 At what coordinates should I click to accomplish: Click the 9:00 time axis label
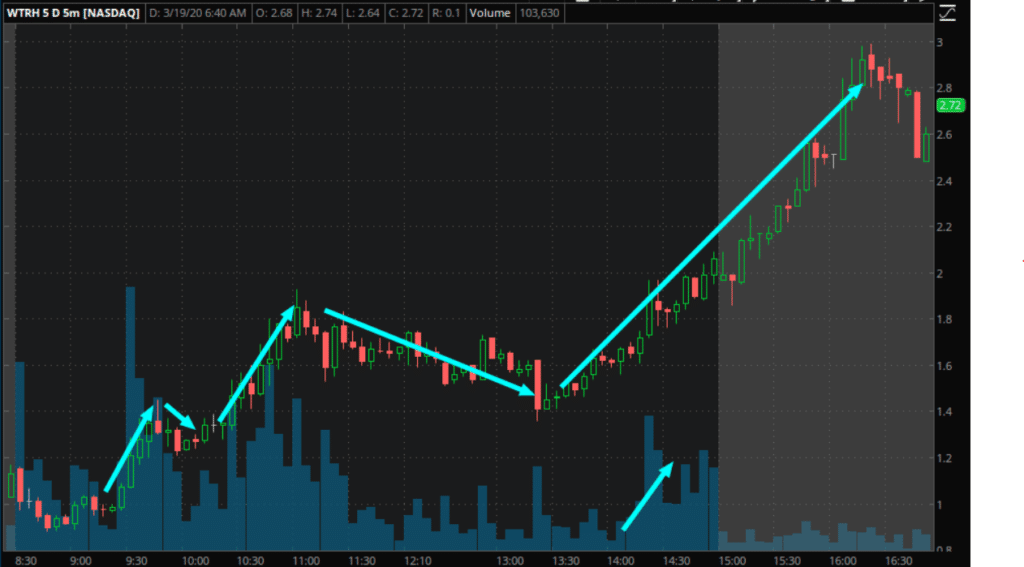tap(81, 560)
